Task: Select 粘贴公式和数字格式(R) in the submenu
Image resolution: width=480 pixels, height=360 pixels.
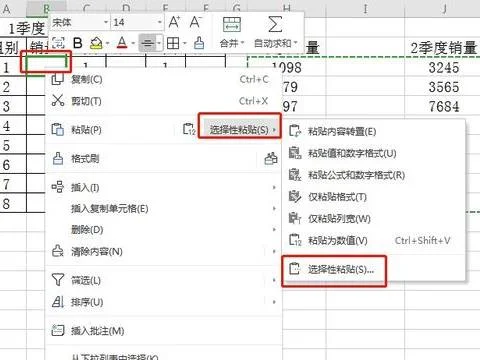Action: 373,175
